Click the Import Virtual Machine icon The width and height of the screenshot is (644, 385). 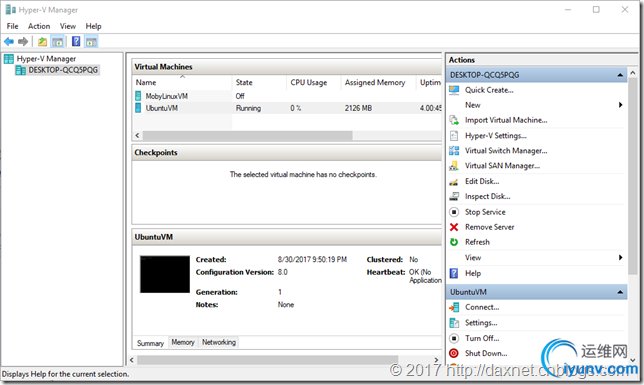pyautogui.click(x=454, y=120)
